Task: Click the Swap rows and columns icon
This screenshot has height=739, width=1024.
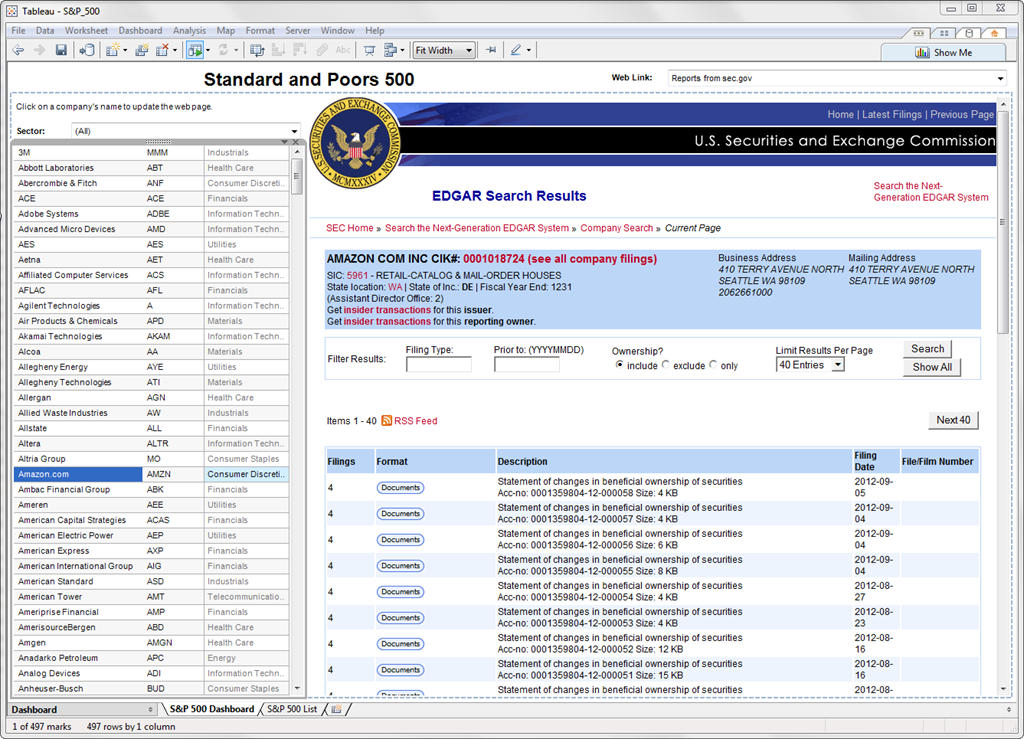Action: (257, 50)
